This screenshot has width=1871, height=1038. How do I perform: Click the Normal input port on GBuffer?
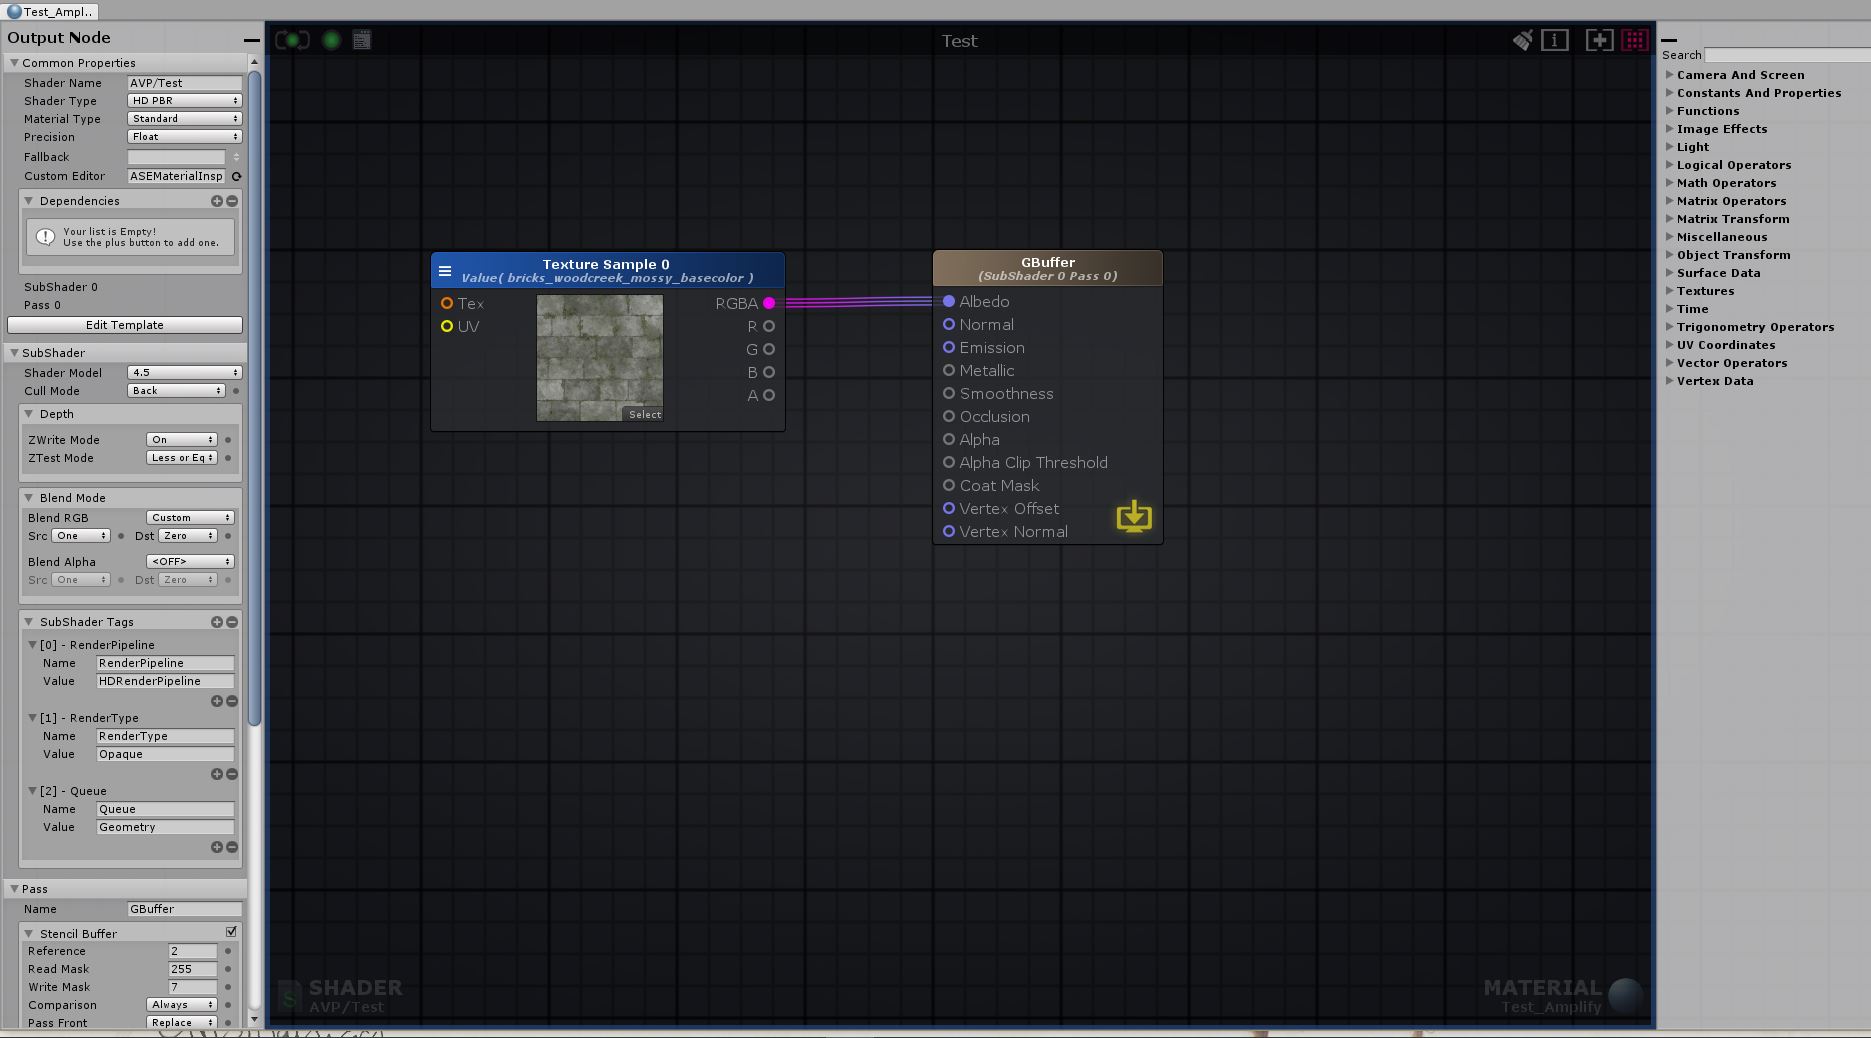(x=949, y=324)
